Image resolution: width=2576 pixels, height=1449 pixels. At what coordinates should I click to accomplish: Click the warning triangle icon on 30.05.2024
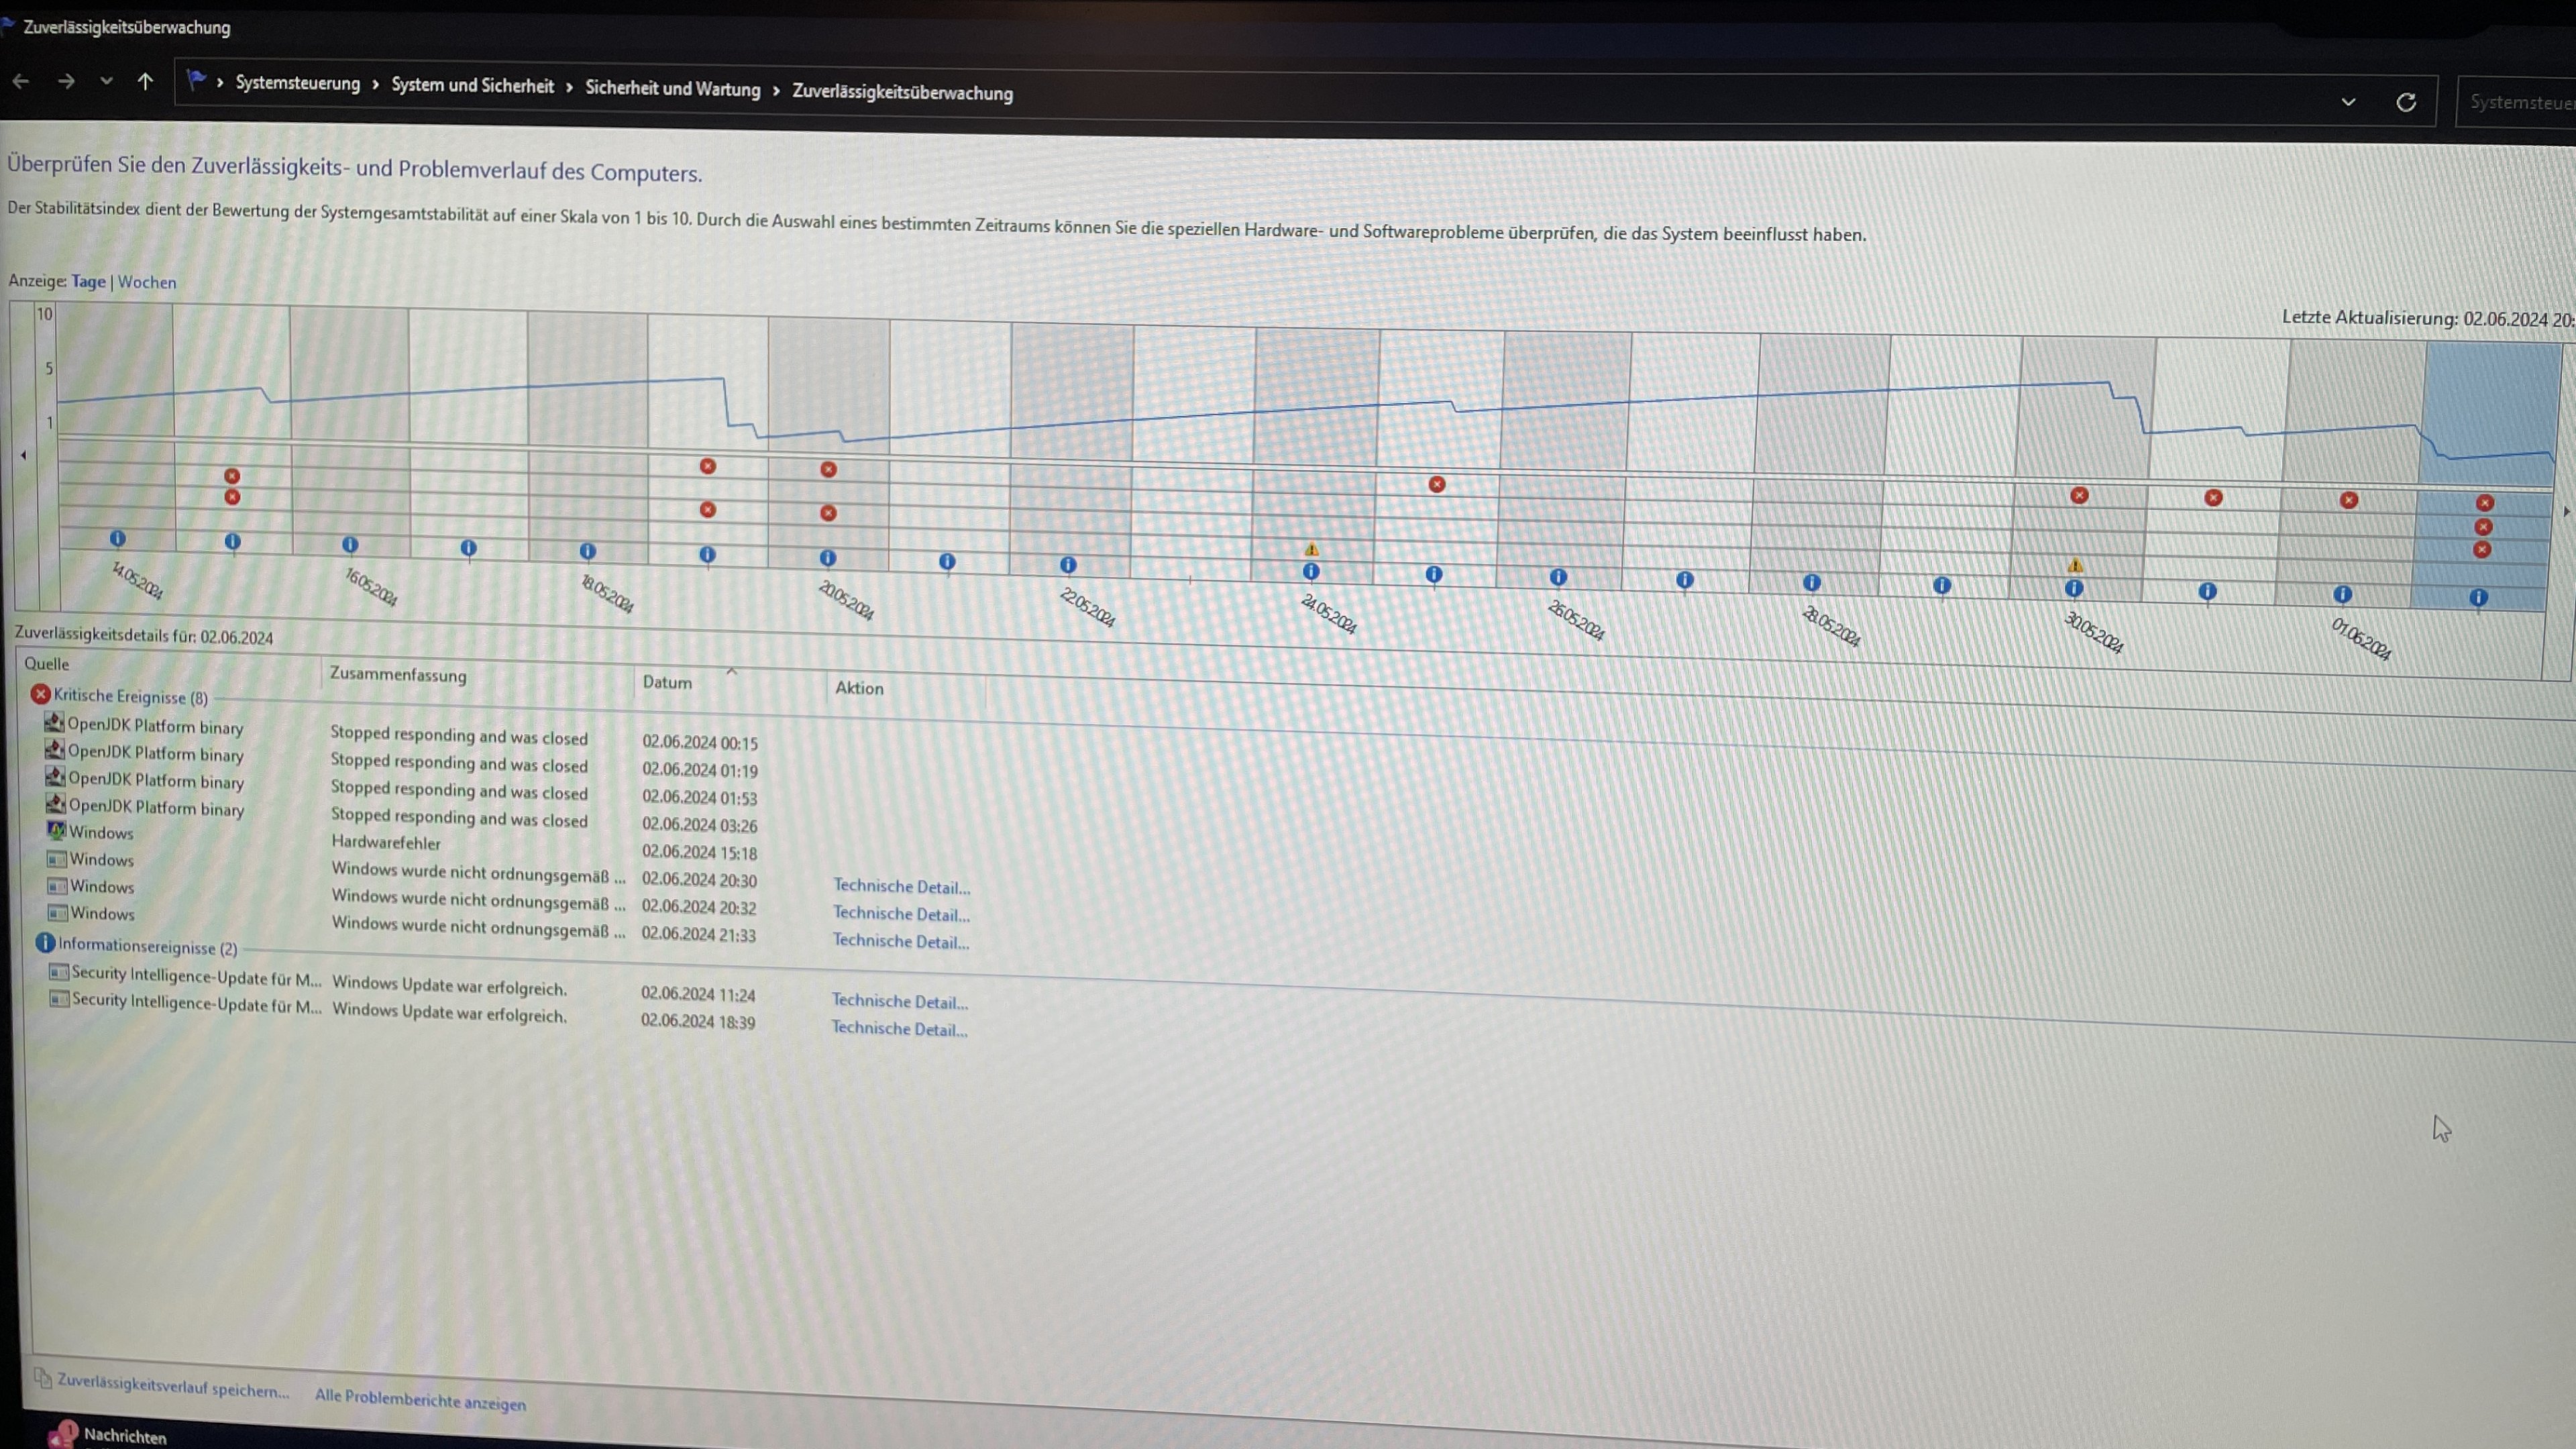(x=2075, y=566)
